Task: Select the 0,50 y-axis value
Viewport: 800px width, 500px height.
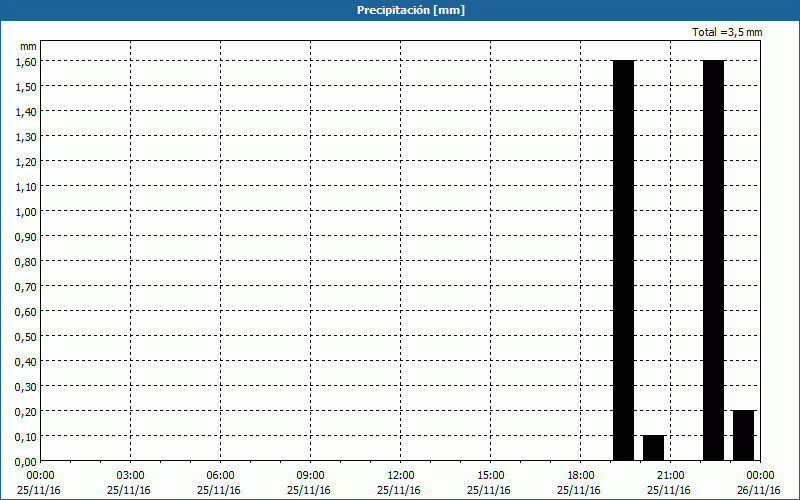Action: [x=26, y=336]
